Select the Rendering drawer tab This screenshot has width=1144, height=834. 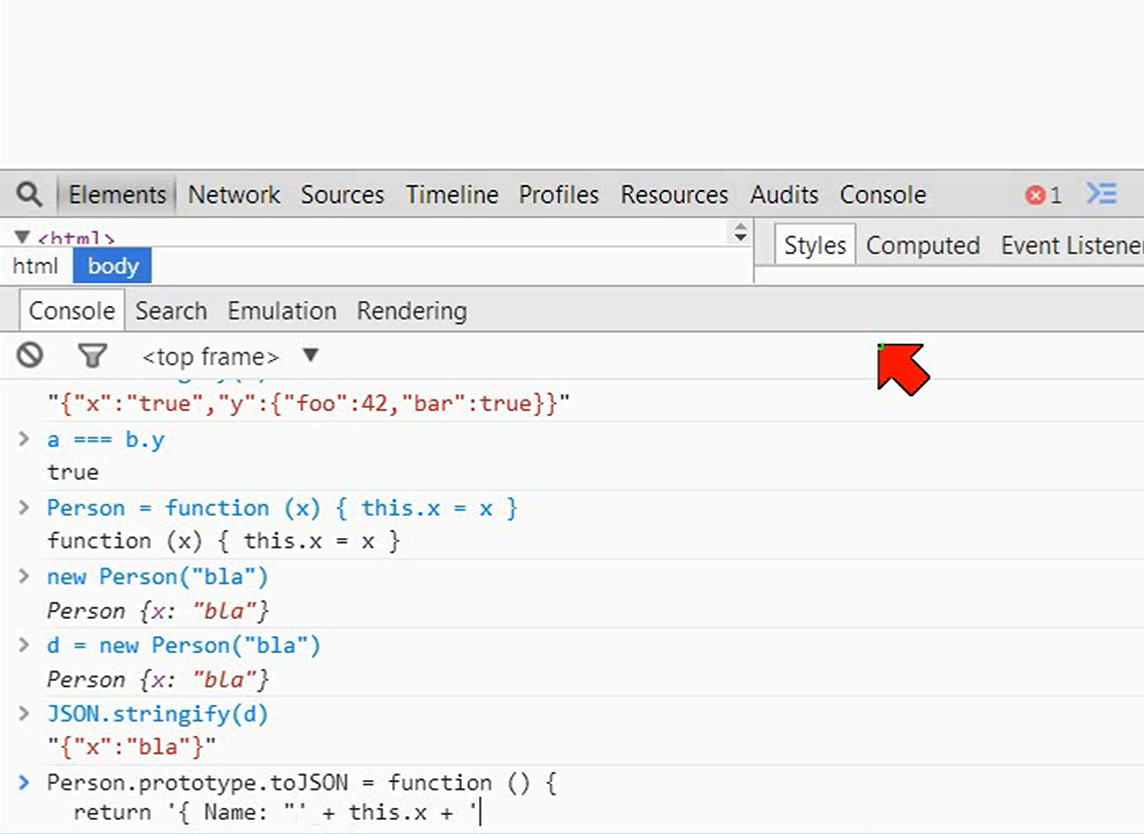click(411, 311)
